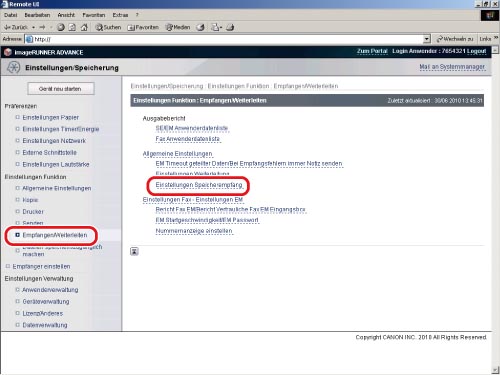The image size is (500, 375).
Task: Click the scrollbar up arrow
Action: tap(495, 50)
